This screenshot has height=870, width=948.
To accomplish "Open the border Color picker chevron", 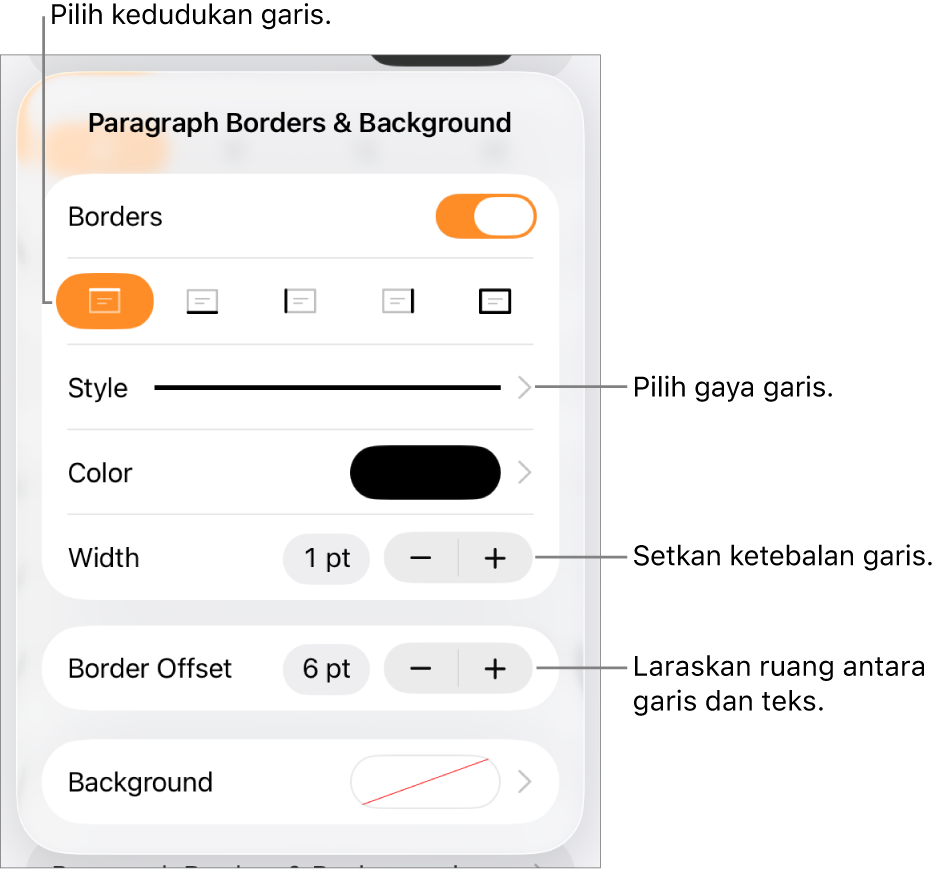I will (x=524, y=473).
